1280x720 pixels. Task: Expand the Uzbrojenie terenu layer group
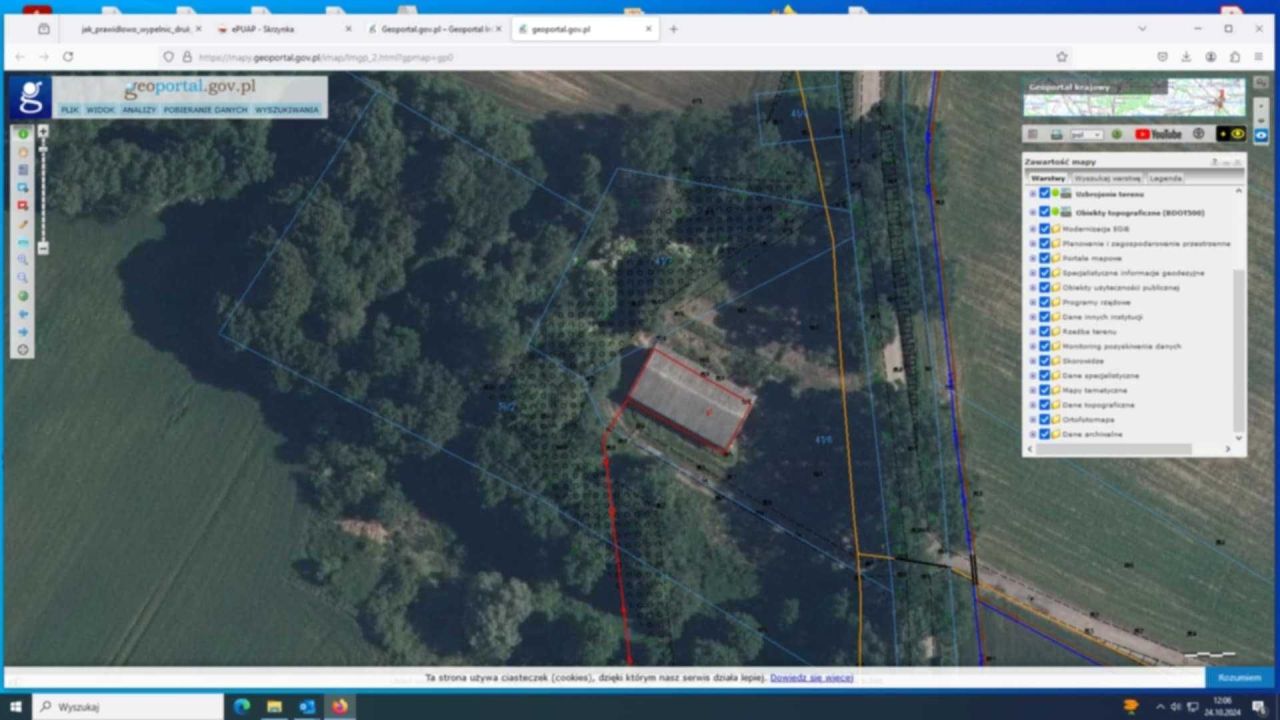(x=1033, y=194)
